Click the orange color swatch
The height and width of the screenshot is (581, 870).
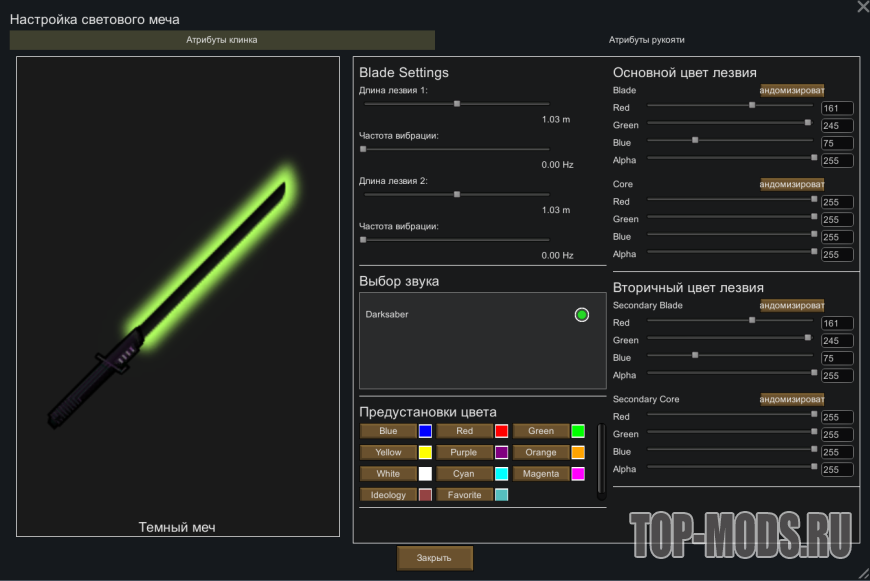tap(578, 453)
